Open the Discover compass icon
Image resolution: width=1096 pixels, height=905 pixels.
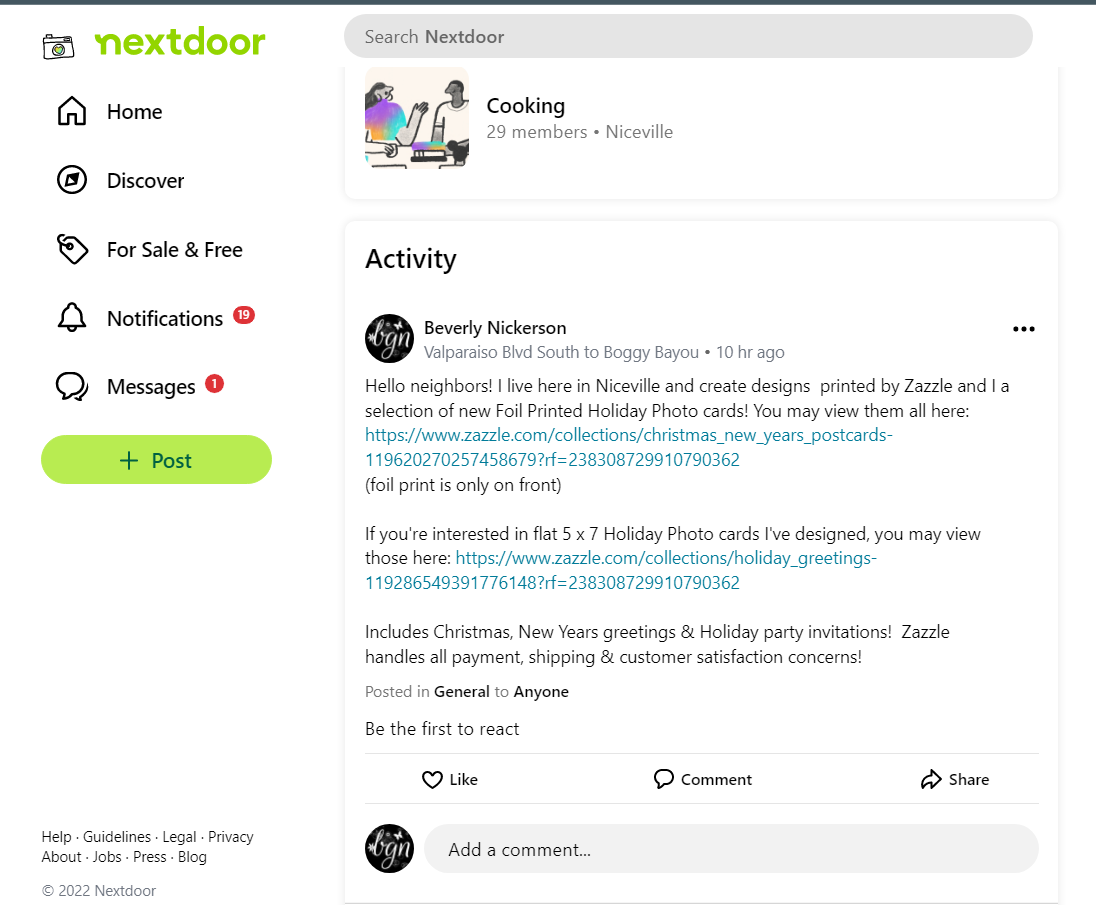[72, 180]
